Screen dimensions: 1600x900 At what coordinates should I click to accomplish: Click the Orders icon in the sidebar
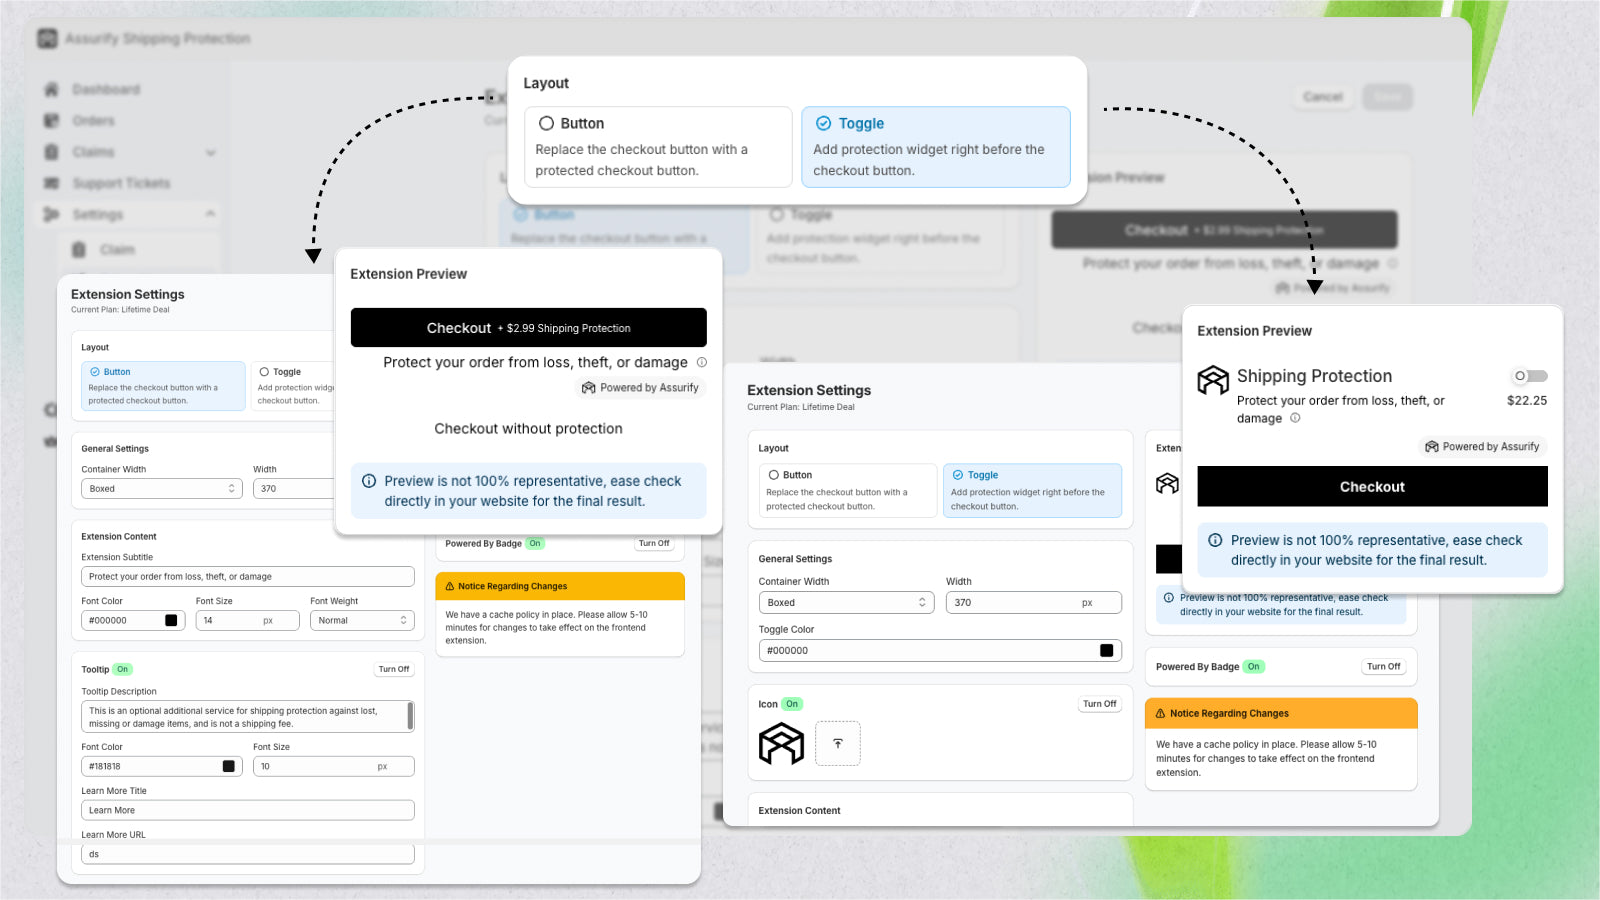51,120
